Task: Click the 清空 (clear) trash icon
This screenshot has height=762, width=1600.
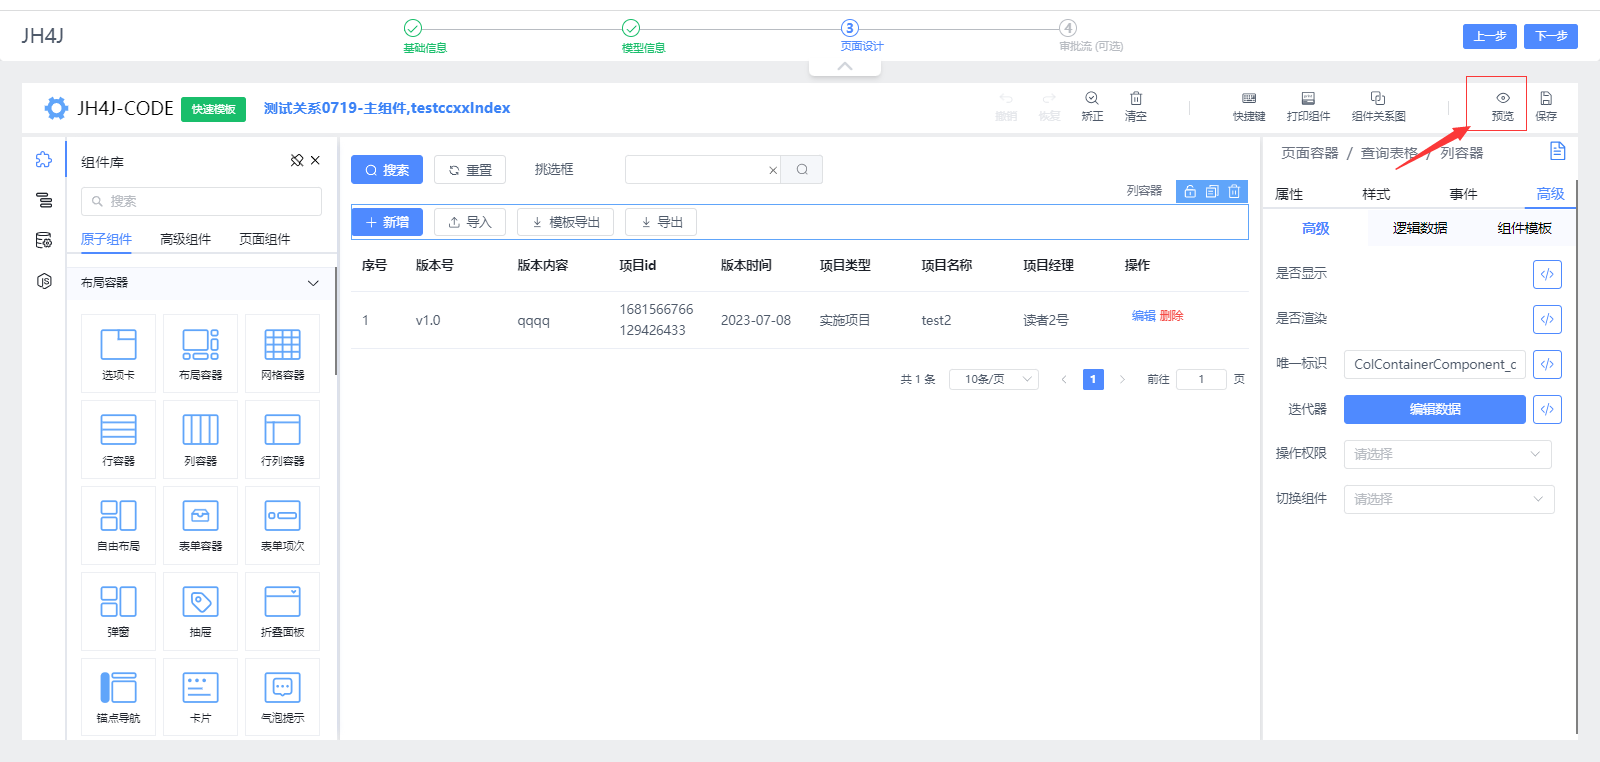Action: (1136, 98)
